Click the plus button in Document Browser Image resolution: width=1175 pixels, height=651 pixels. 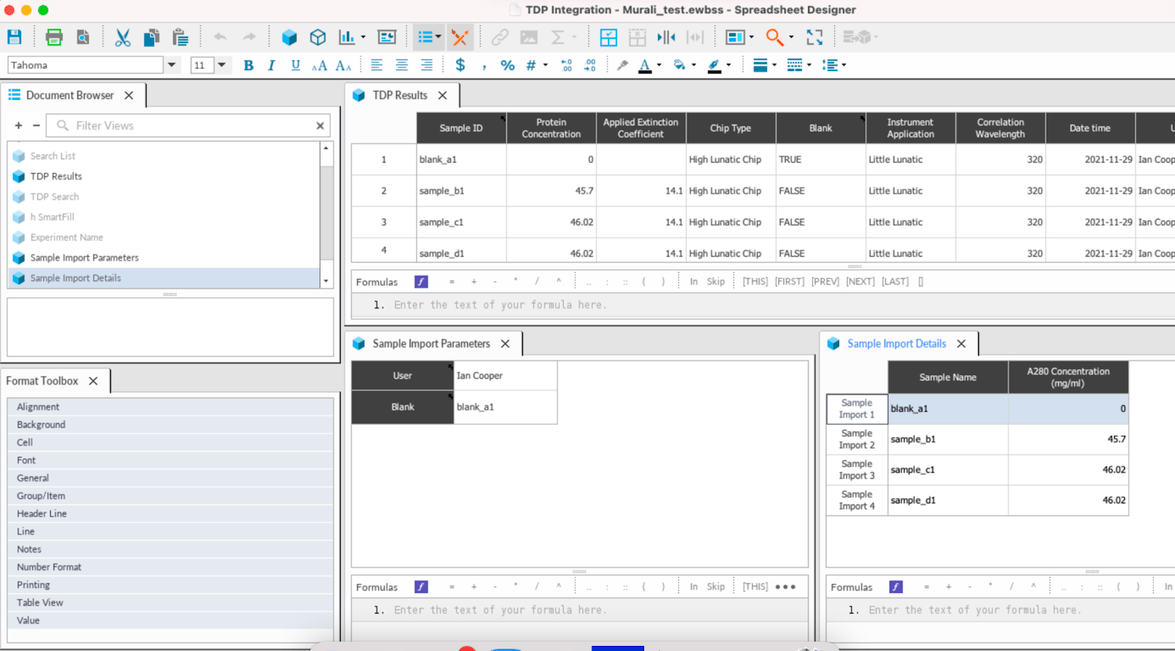click(x=19, y=125)
